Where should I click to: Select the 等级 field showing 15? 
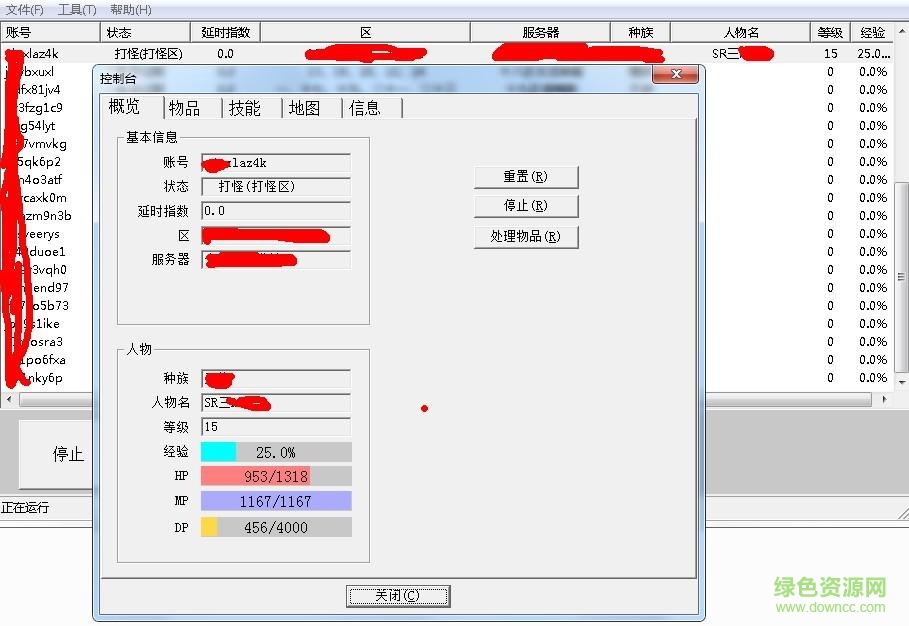[x=276, y=427]
